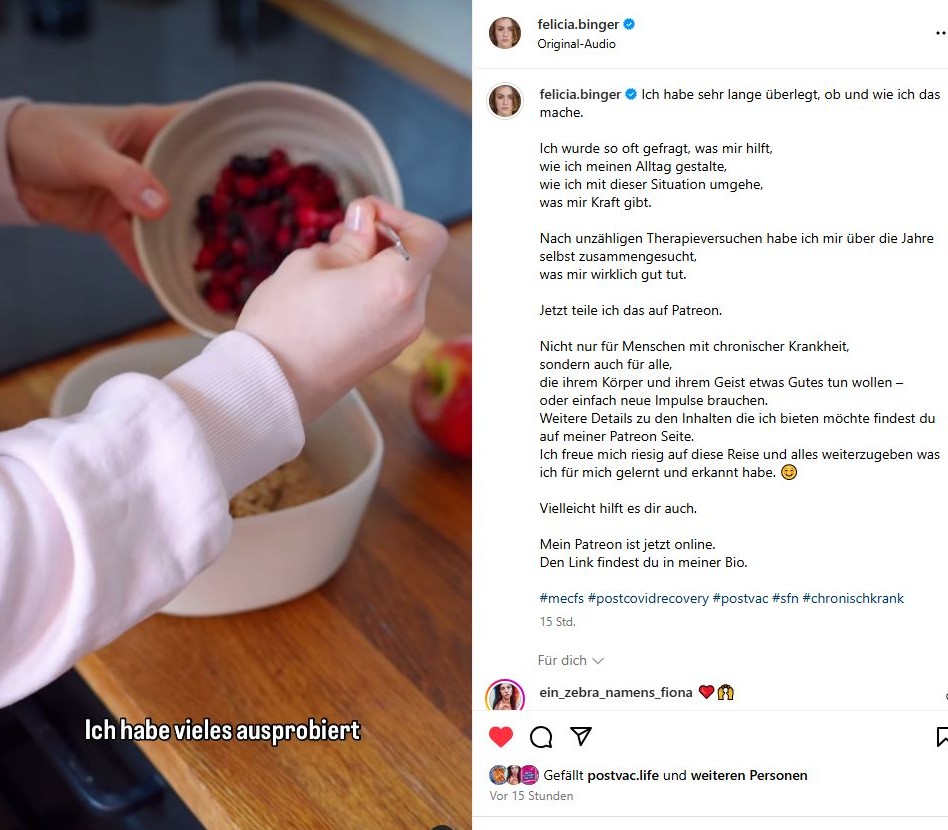948x830 pixels.
Task: Open postvac.life profile from likes
Action: 623,776
